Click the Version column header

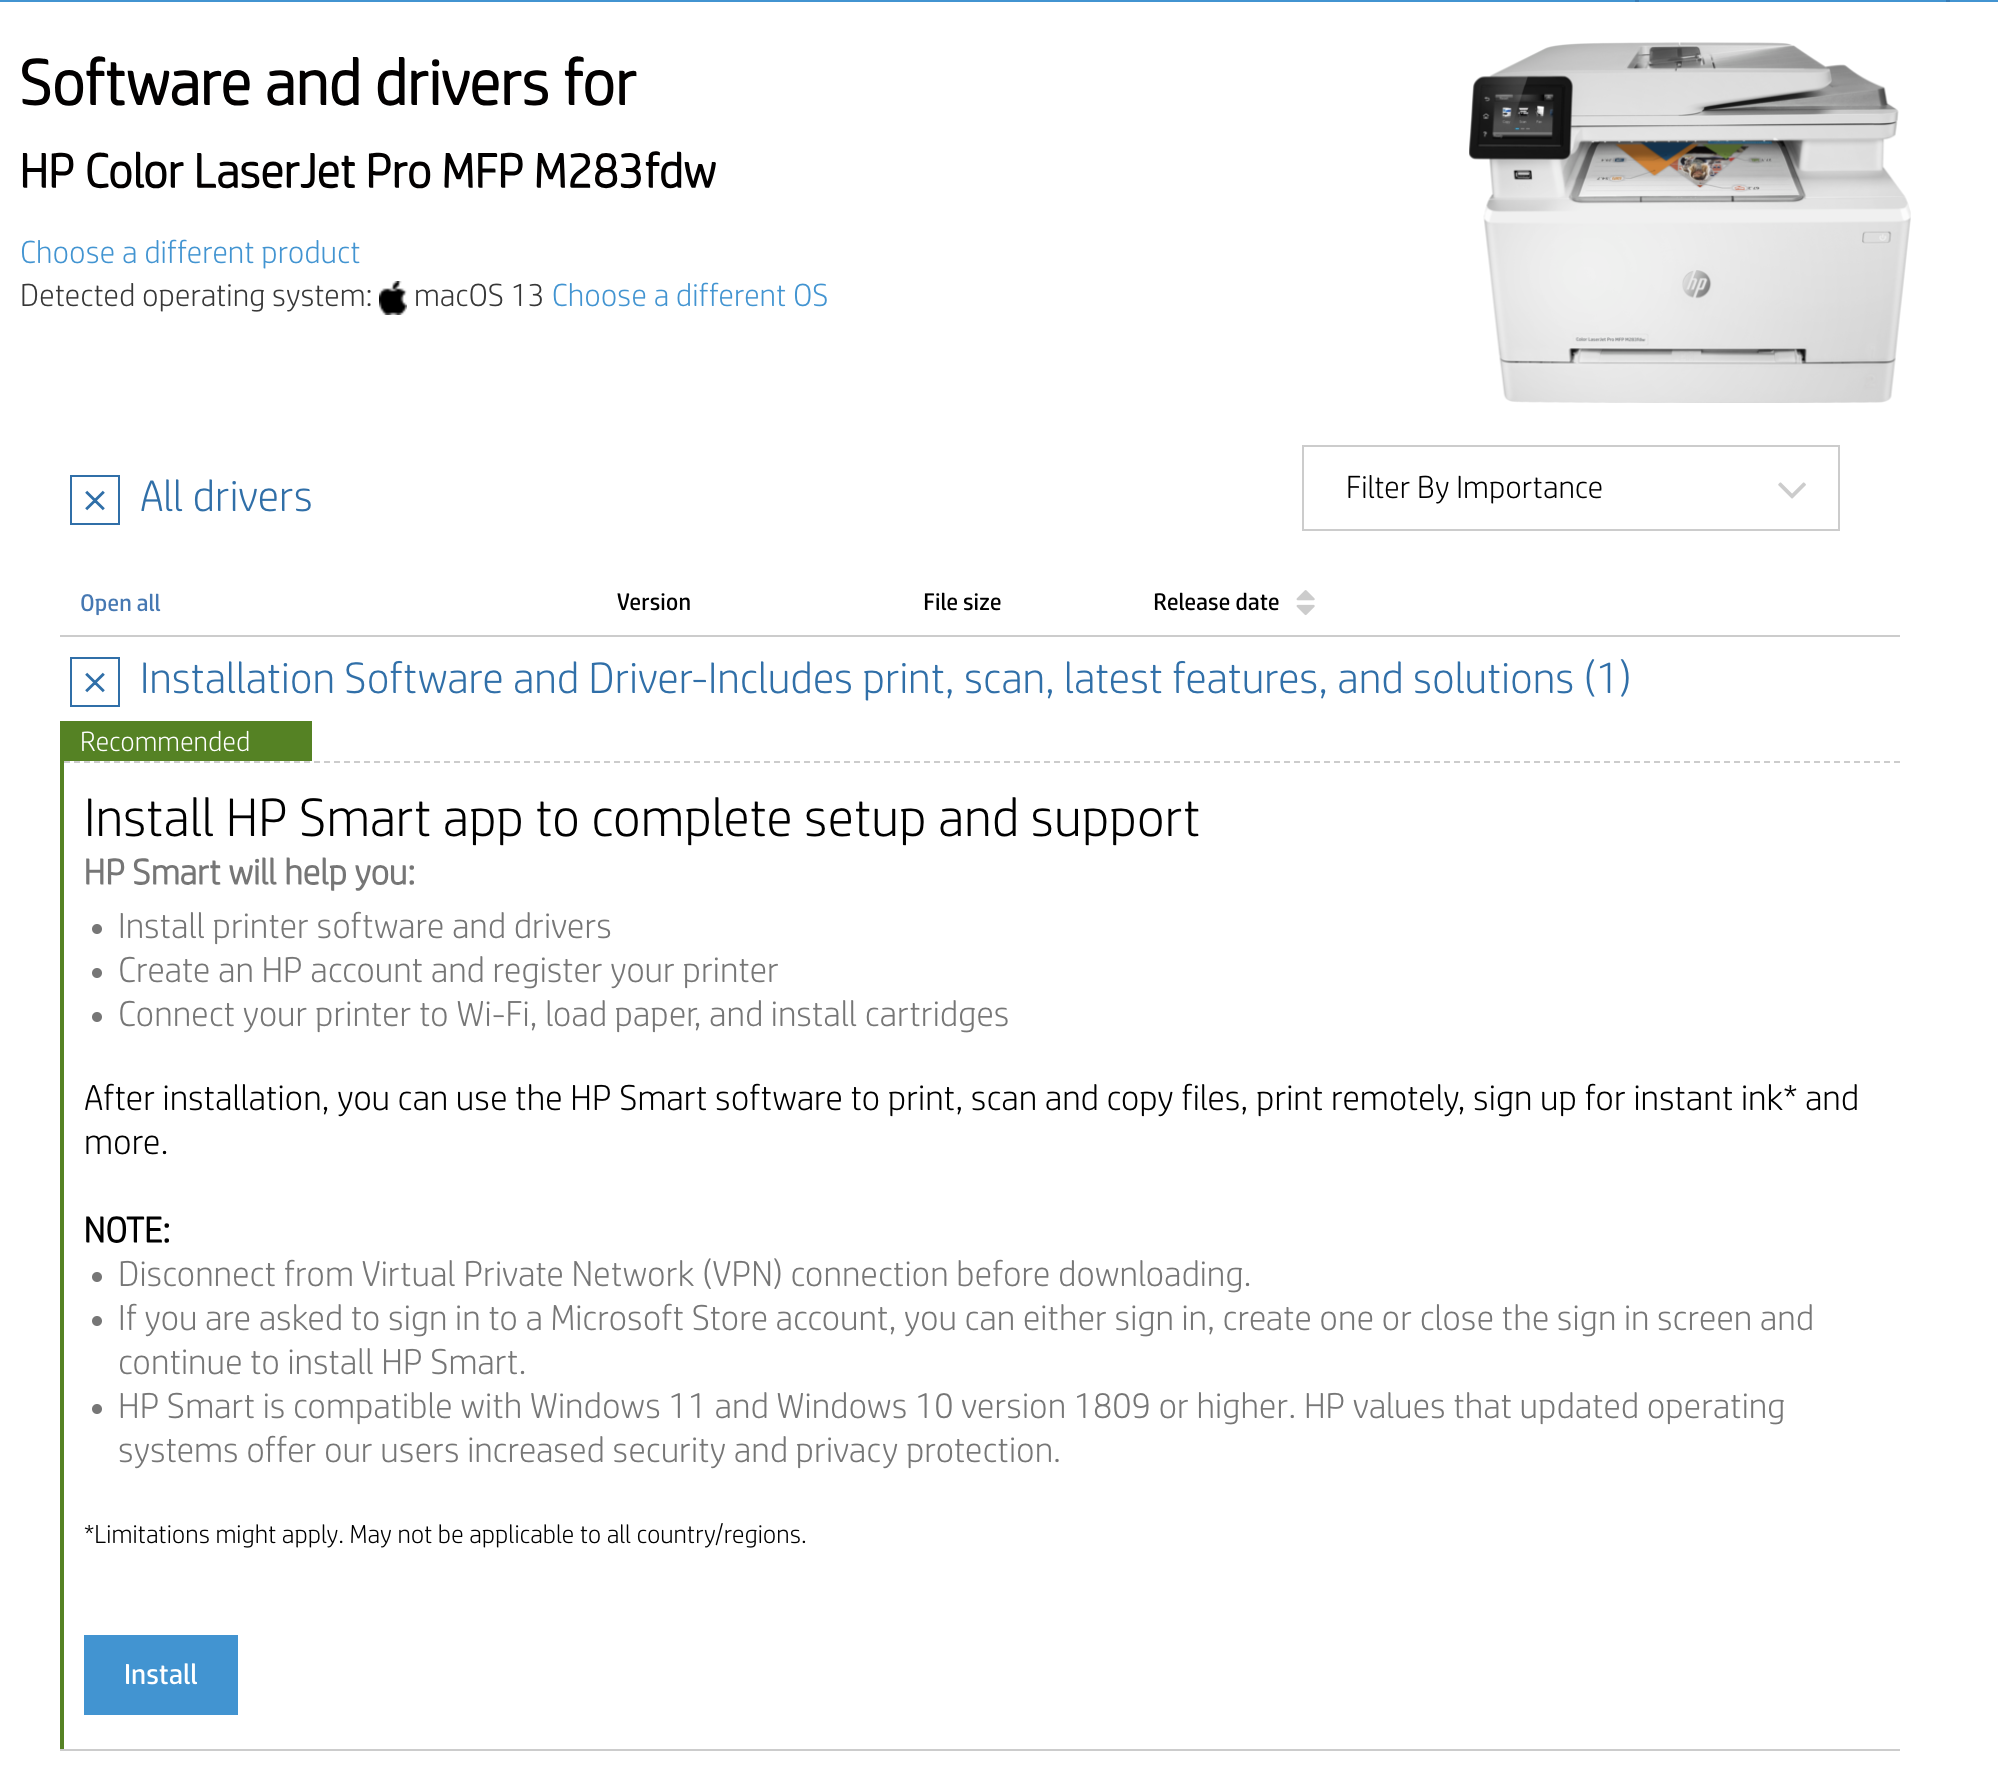pyautogui.click(x=653, y=602)
